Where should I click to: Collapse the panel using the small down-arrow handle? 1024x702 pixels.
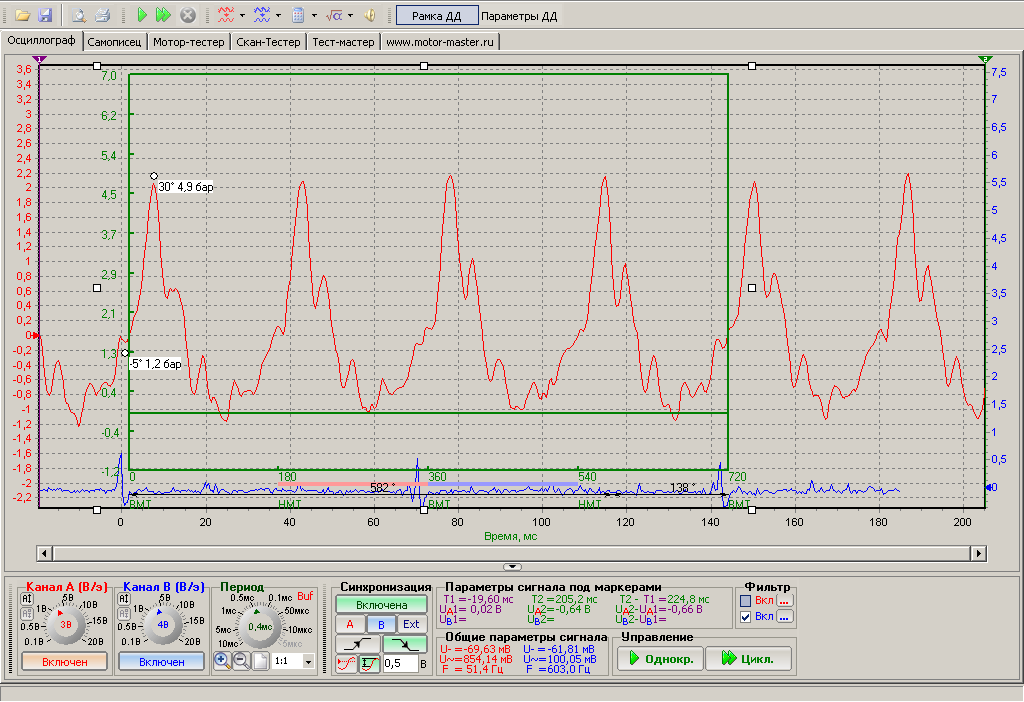point(512,567)
